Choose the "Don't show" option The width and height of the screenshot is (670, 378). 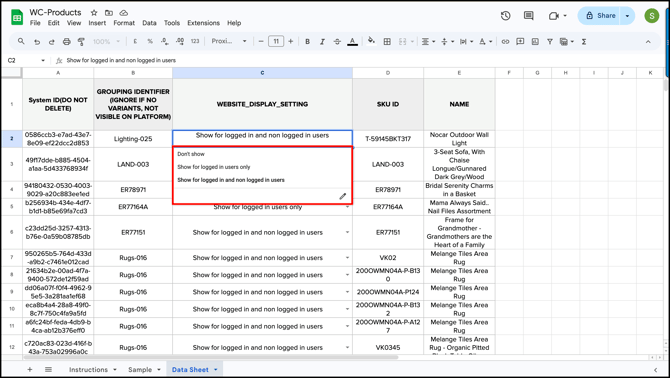[x=191, y=154]
